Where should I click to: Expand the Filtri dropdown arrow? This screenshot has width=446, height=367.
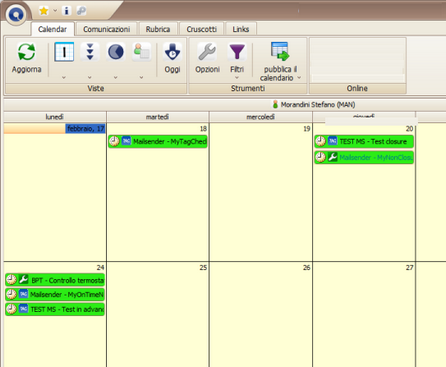(x=237, y=78)
